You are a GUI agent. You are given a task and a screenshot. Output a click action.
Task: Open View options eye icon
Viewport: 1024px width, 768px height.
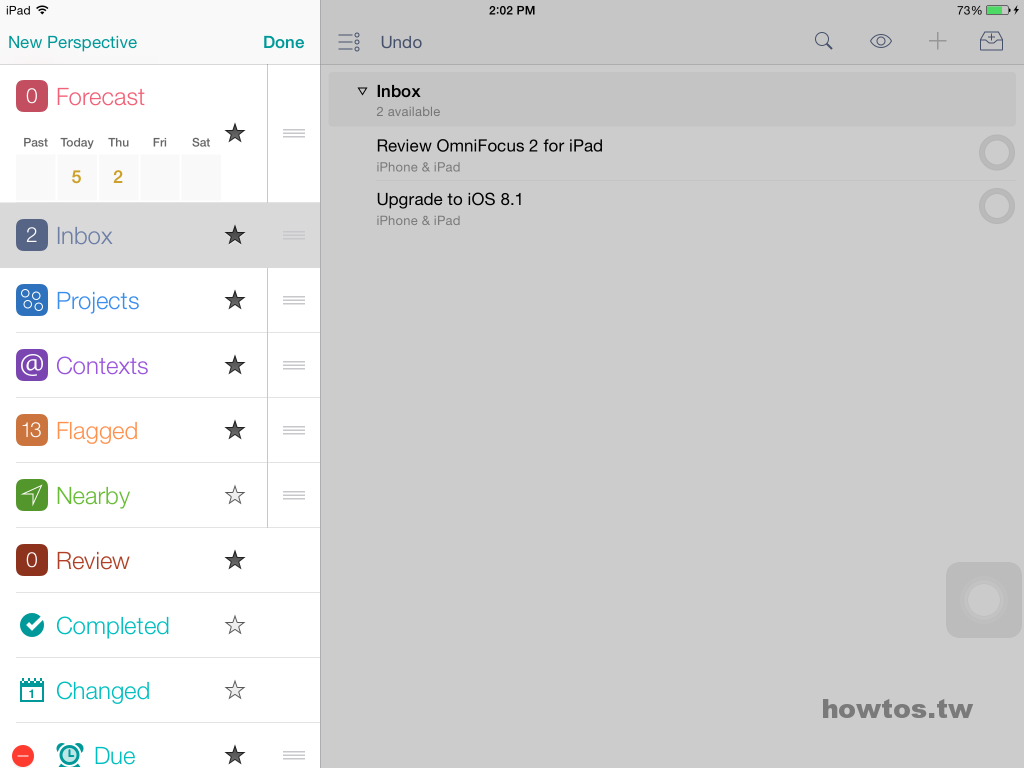(x=880, y=41)
